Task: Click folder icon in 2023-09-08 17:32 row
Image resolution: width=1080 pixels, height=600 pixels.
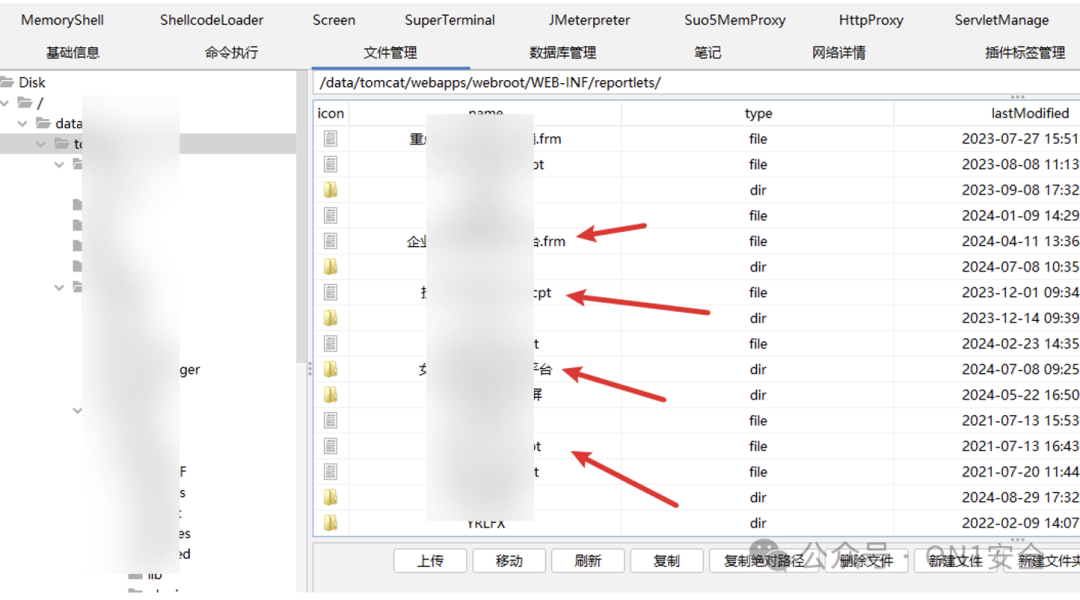Action: pyautogui.click(x=331, y=190)
